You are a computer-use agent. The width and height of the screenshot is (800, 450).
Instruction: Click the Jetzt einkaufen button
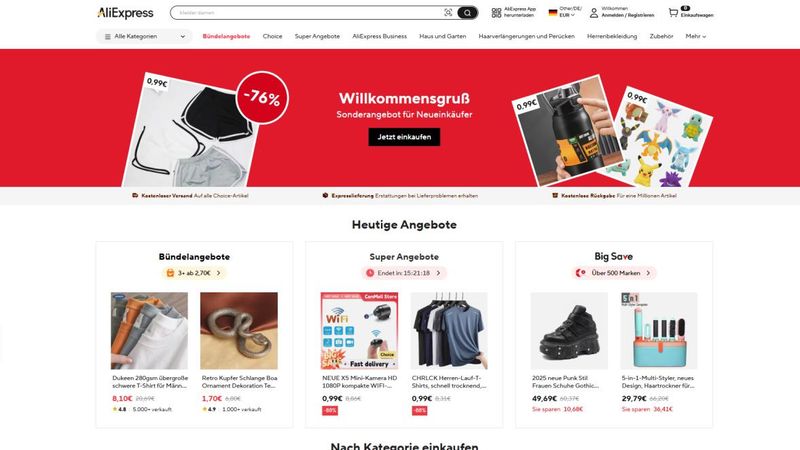click(404, 137)
